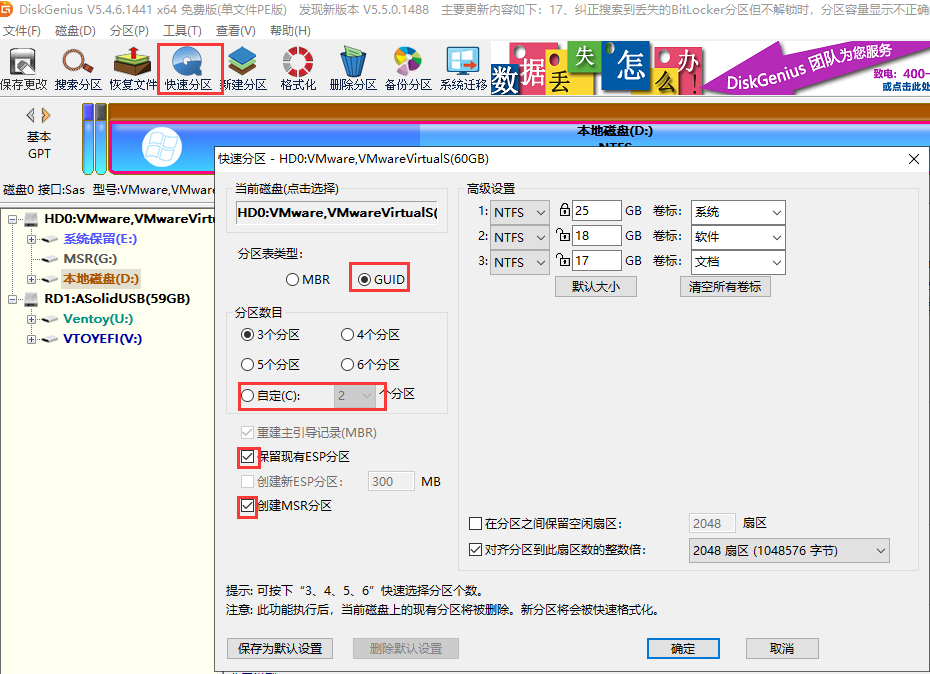Click the 格式化 format icon
Screen dimensions: 930x674
click(x=298, y=69)
